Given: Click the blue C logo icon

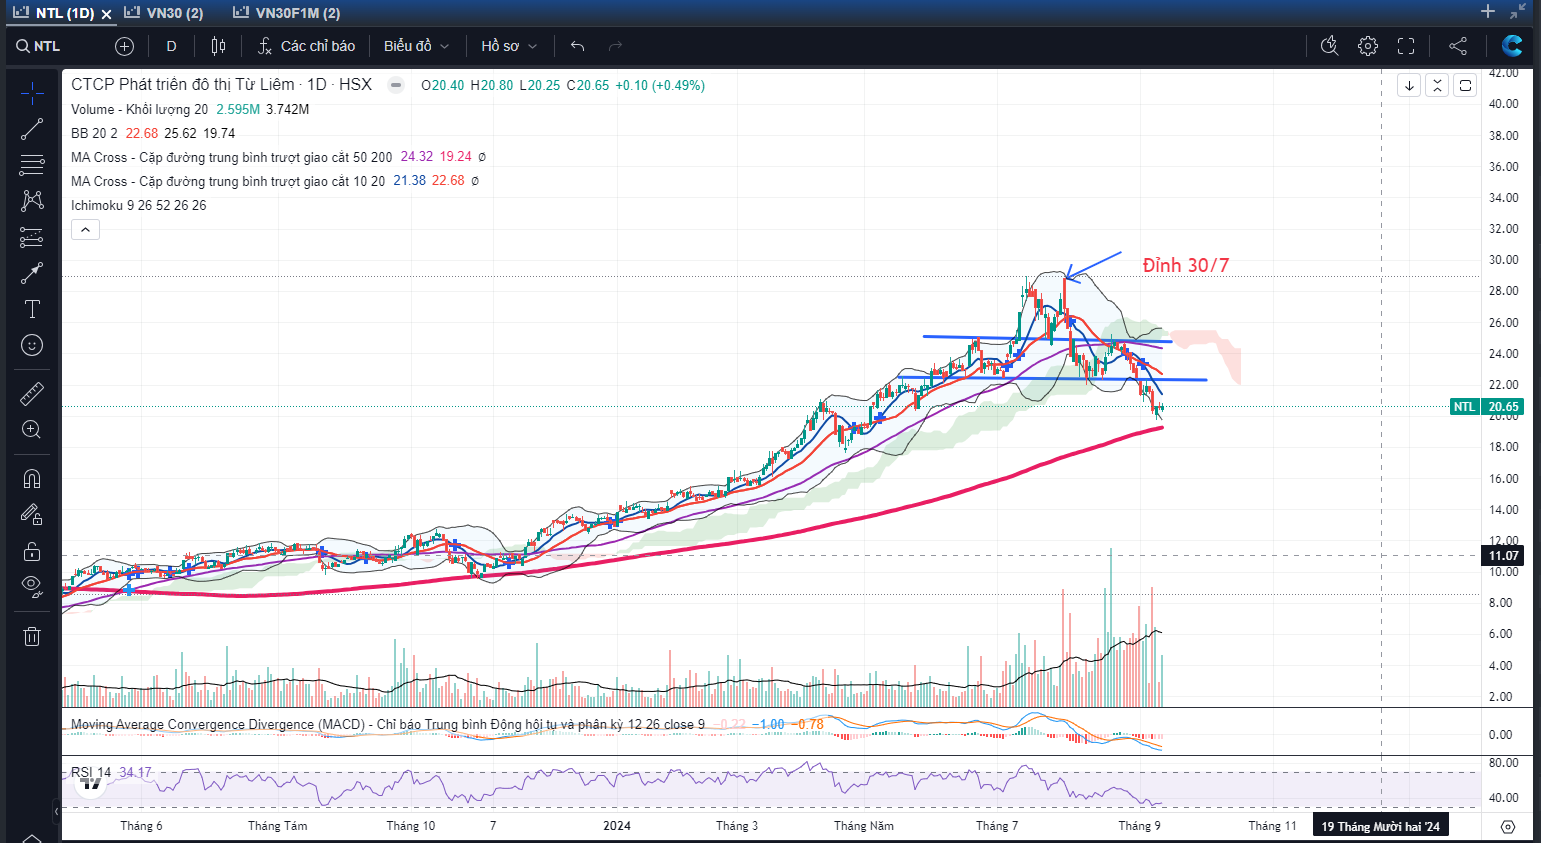Looking at the screenshot, I should click(x=1512, y=46).
